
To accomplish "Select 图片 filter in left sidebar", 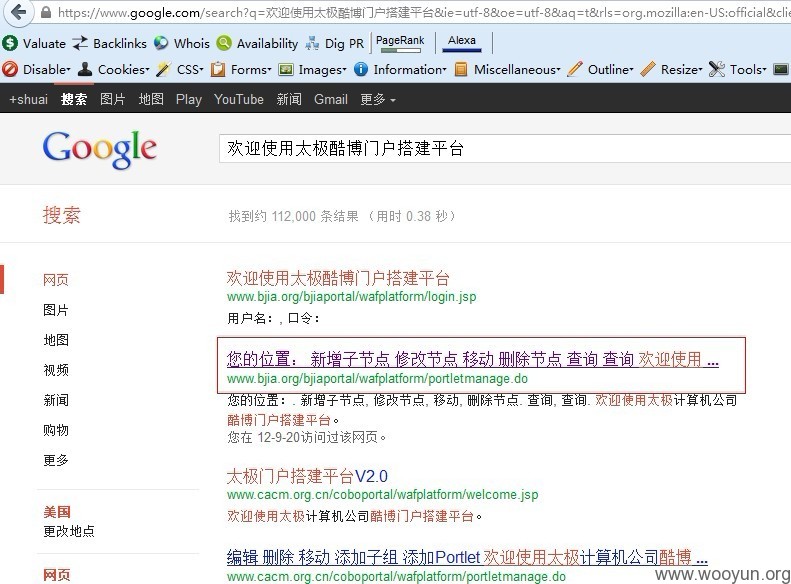I will point(55,310).
